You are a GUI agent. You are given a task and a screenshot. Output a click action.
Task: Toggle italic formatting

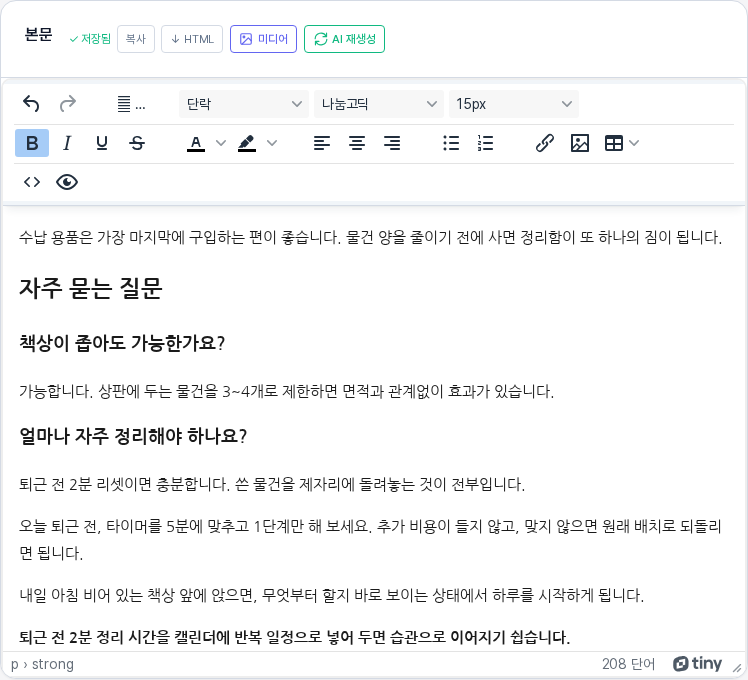(x=67, y=143)
